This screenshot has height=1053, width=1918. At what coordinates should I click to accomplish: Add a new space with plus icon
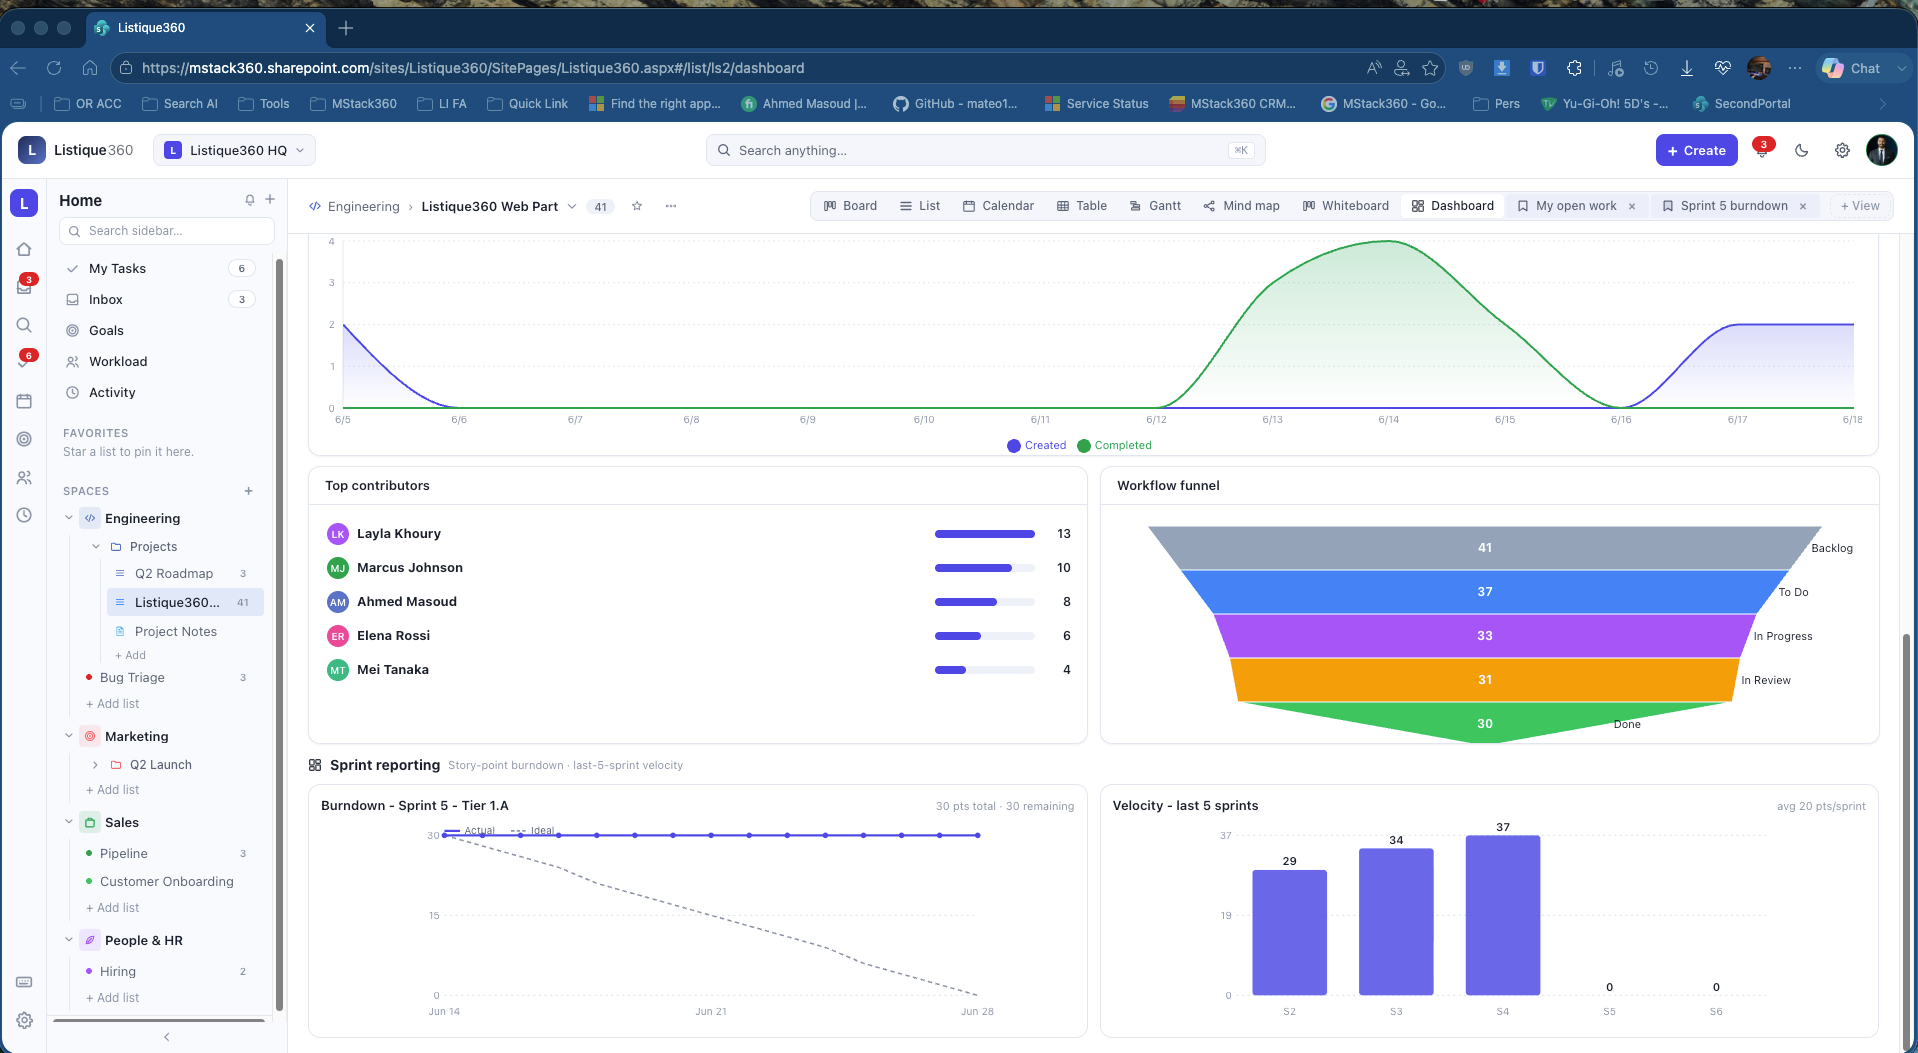click(249, 491)
